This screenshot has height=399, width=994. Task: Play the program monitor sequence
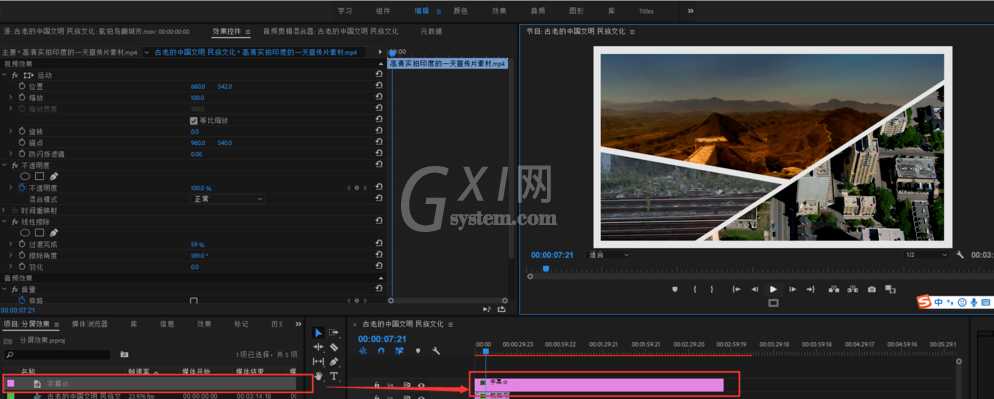773,289
